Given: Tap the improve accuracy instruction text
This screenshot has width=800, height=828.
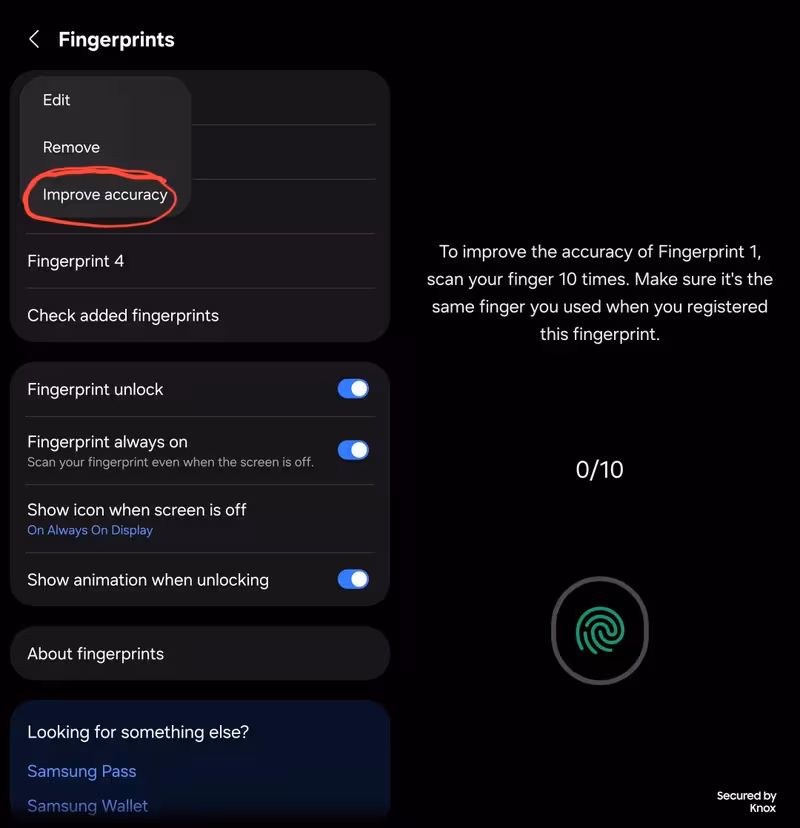Looking at the screenshot, I should pos(600,293).
